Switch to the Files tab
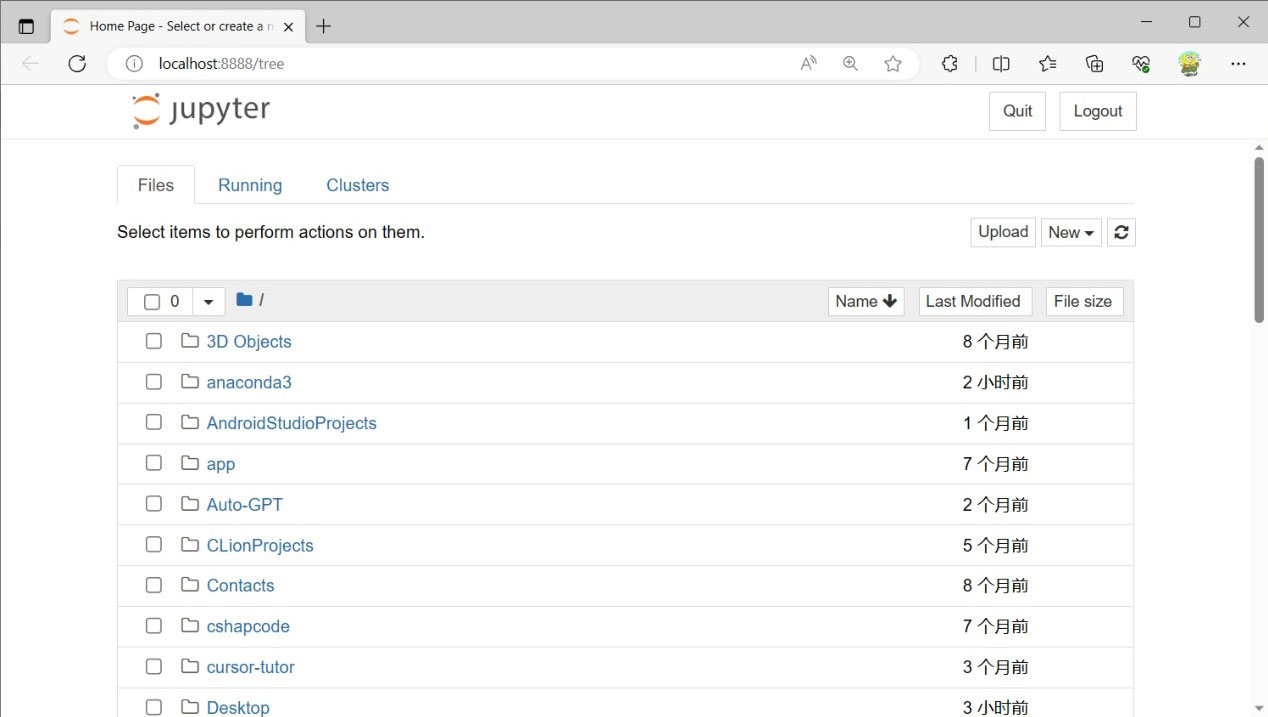 (x=156, y=185)
